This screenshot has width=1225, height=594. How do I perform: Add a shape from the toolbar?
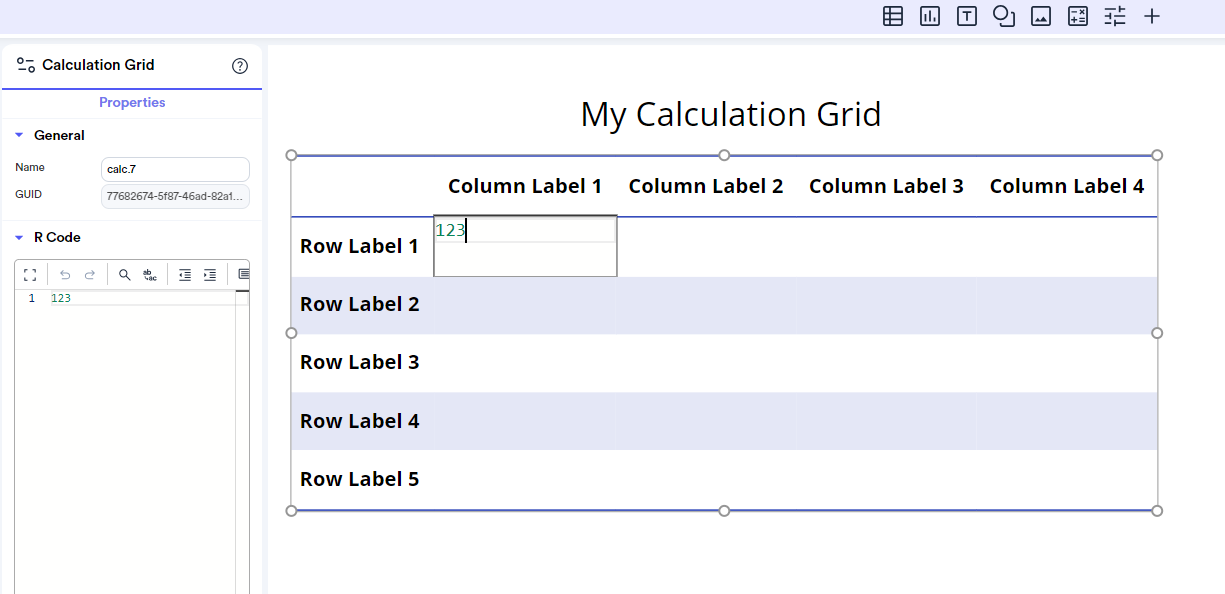1004,16
